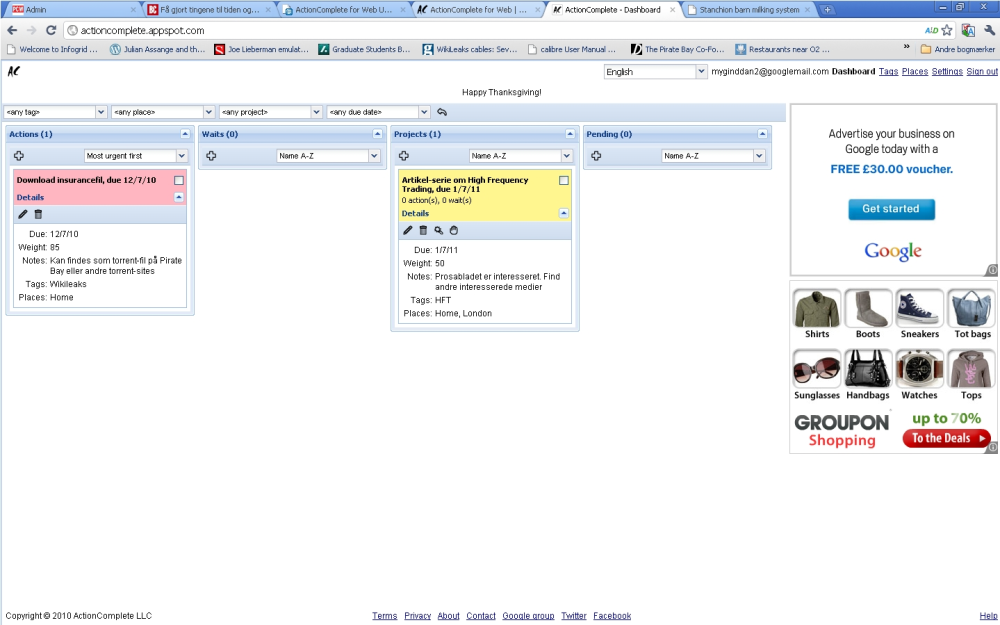
Task: Open the Most urgent first sort dropdown
Action: coord(135,156)
